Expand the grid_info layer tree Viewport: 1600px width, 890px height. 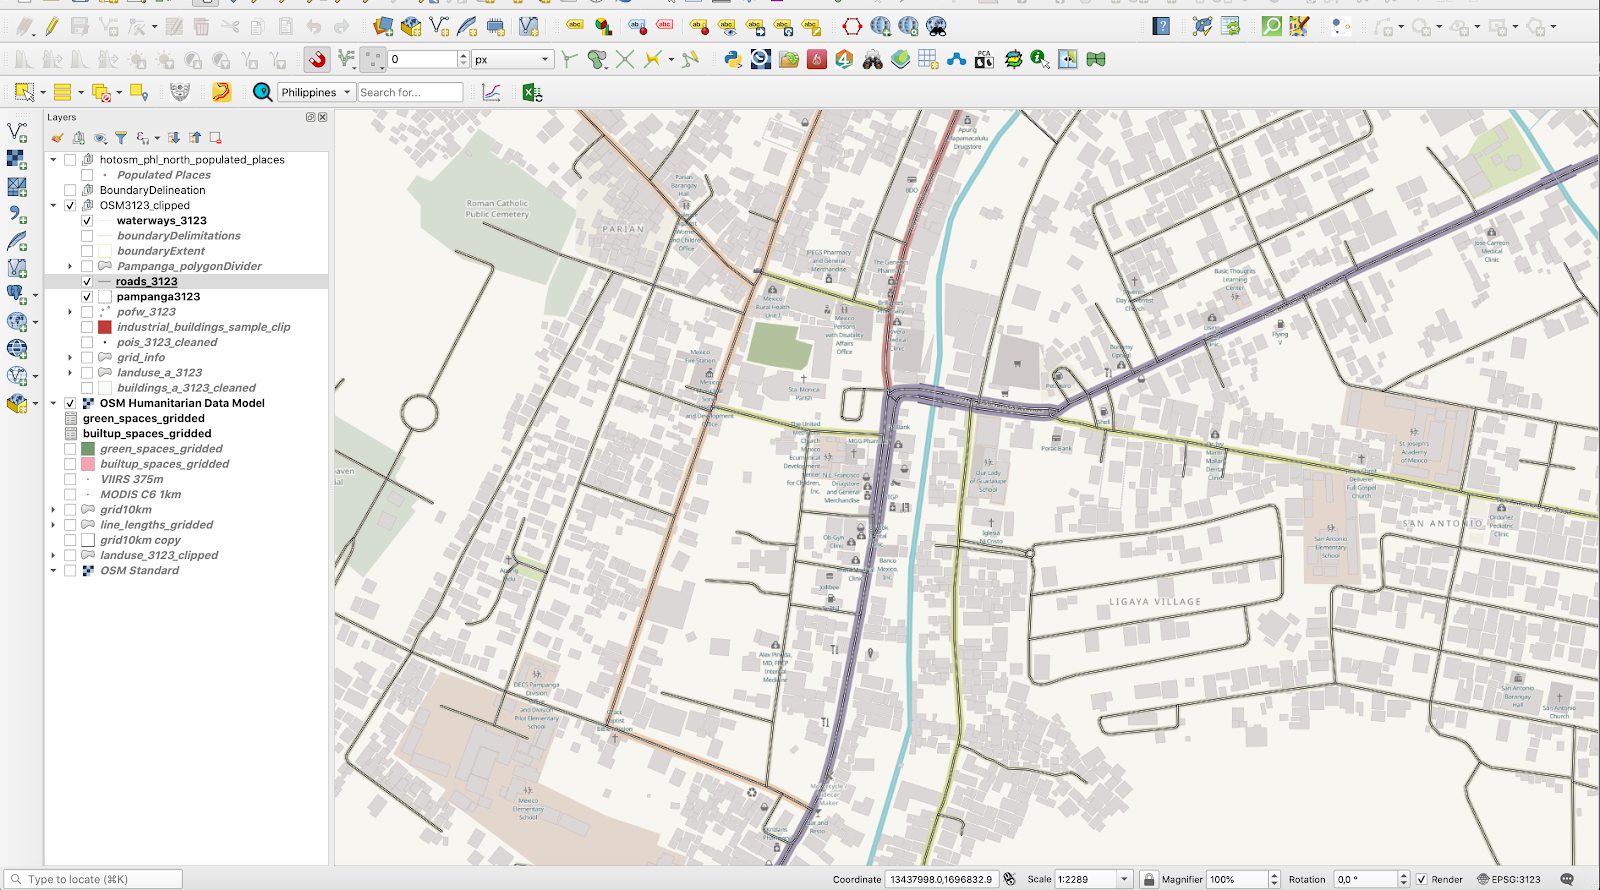pyautogui.click(x=70, y=357)
